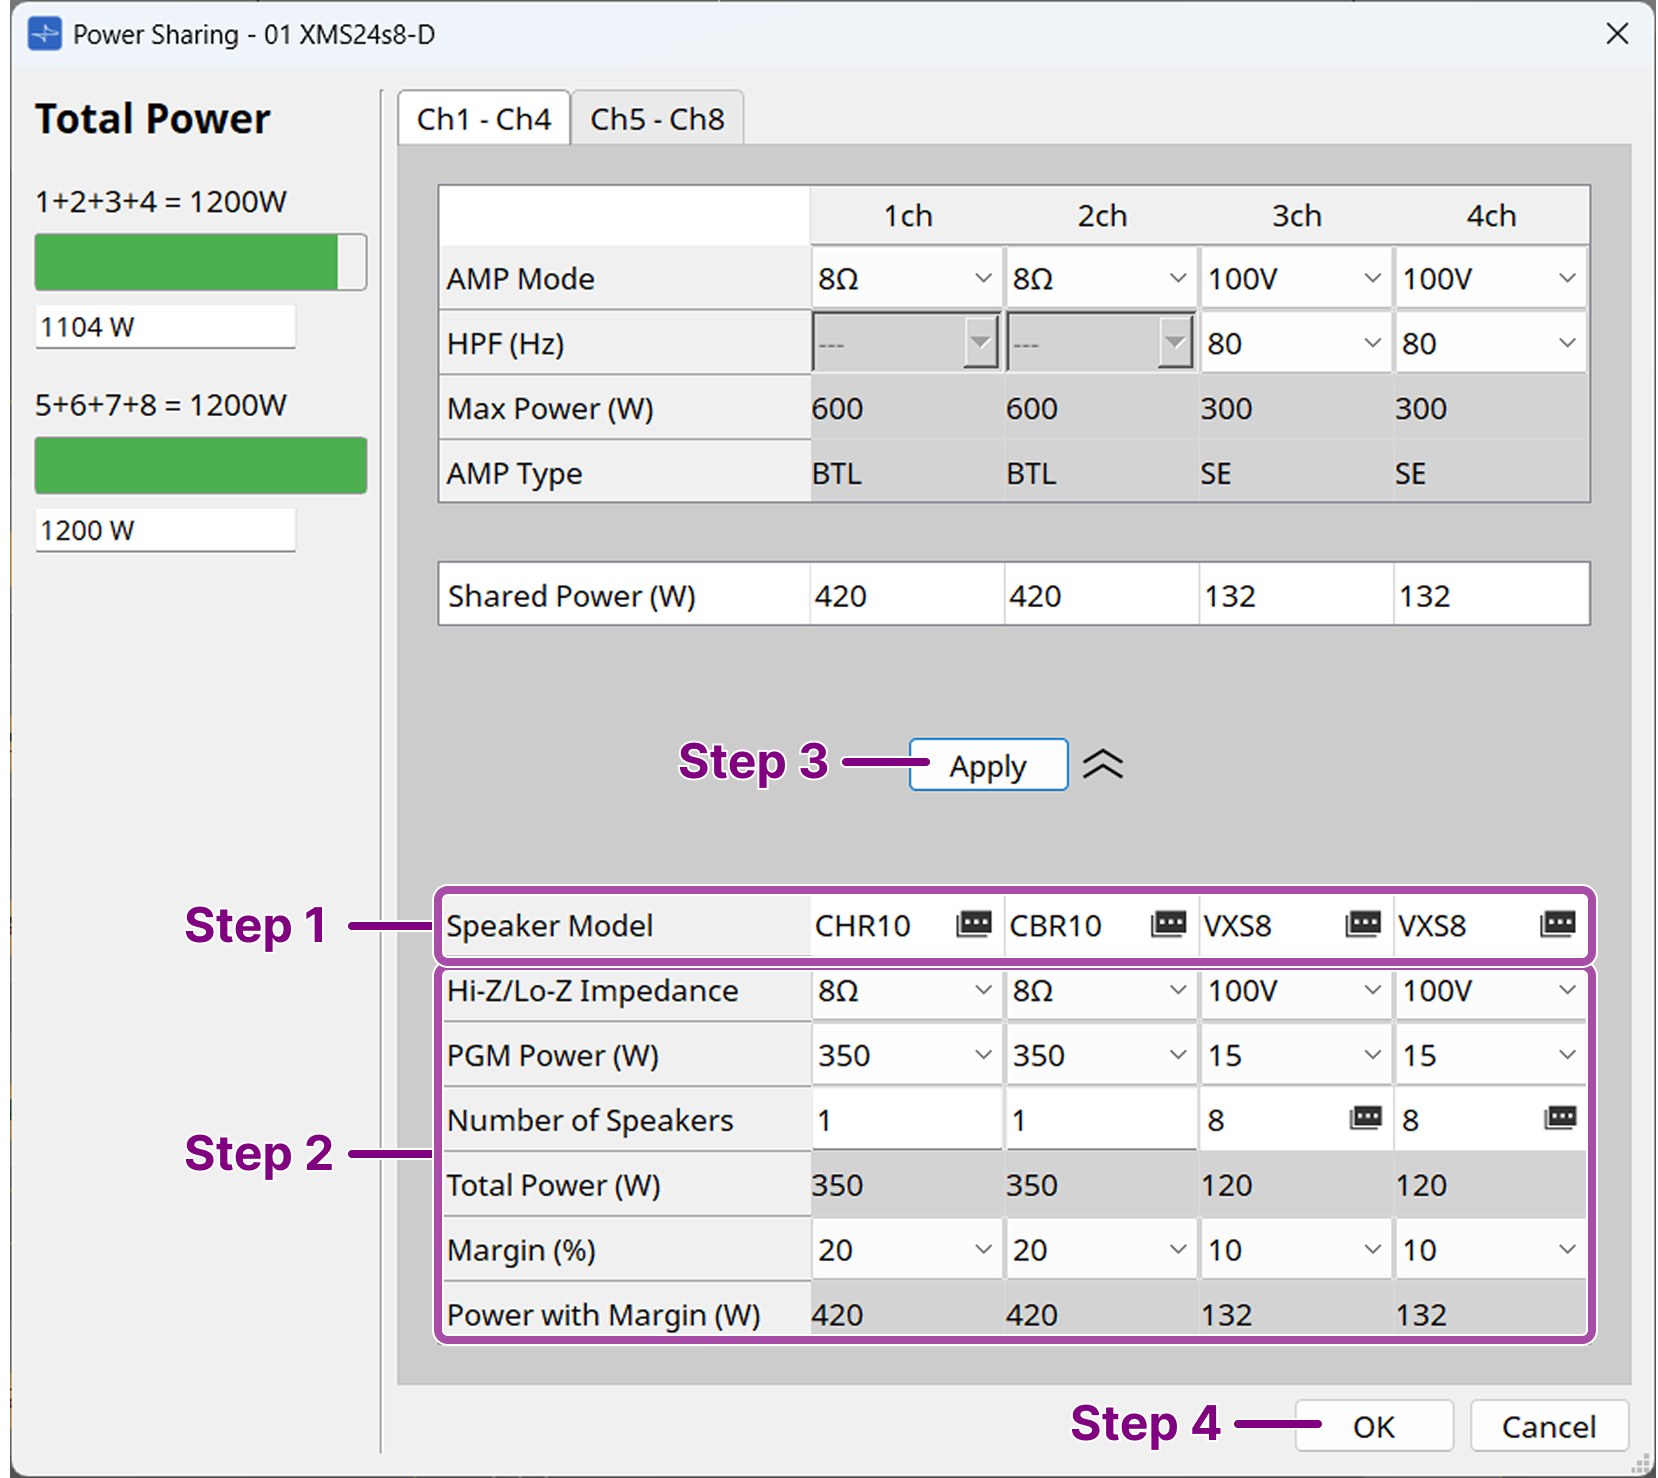Click the Power Sharing app icon in title bar

click(45, 34)
